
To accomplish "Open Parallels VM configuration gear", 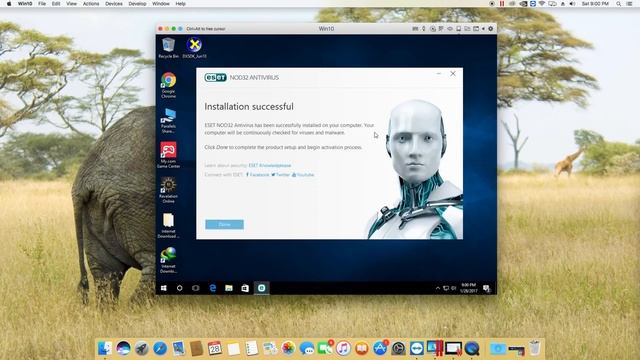I will click(491, 29).
